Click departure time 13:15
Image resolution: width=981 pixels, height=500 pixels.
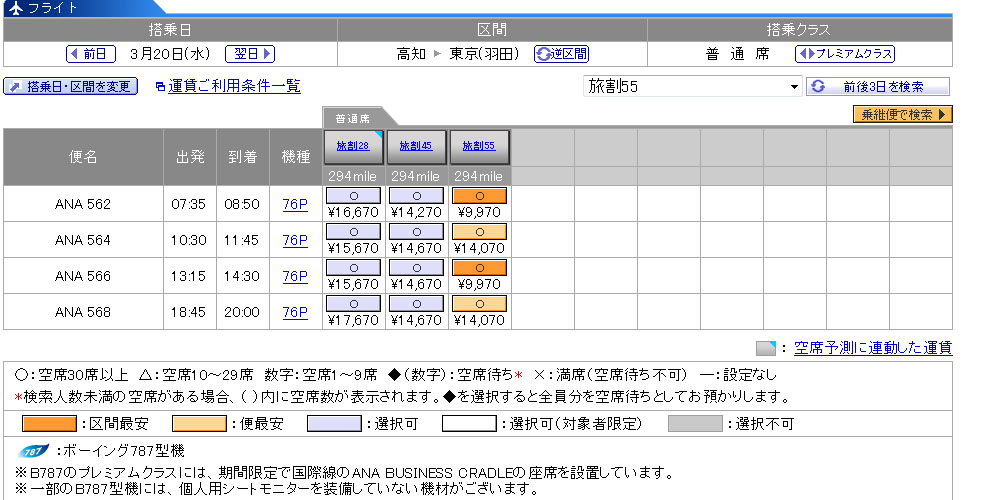click(x=188, y=276)
